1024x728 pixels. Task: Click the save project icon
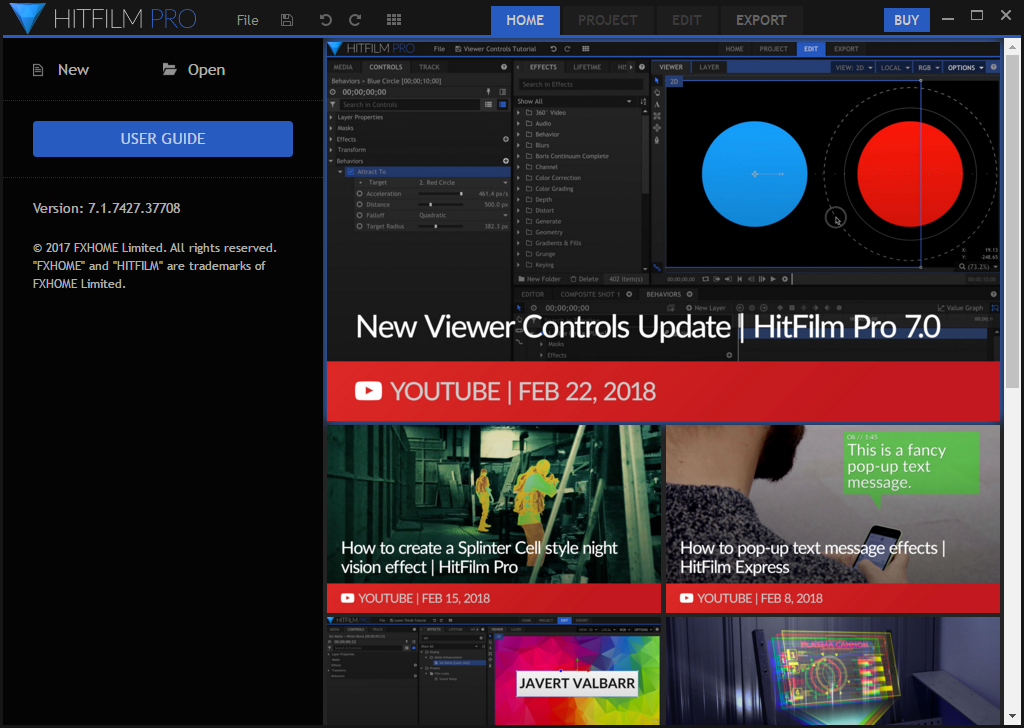[288, 20]
